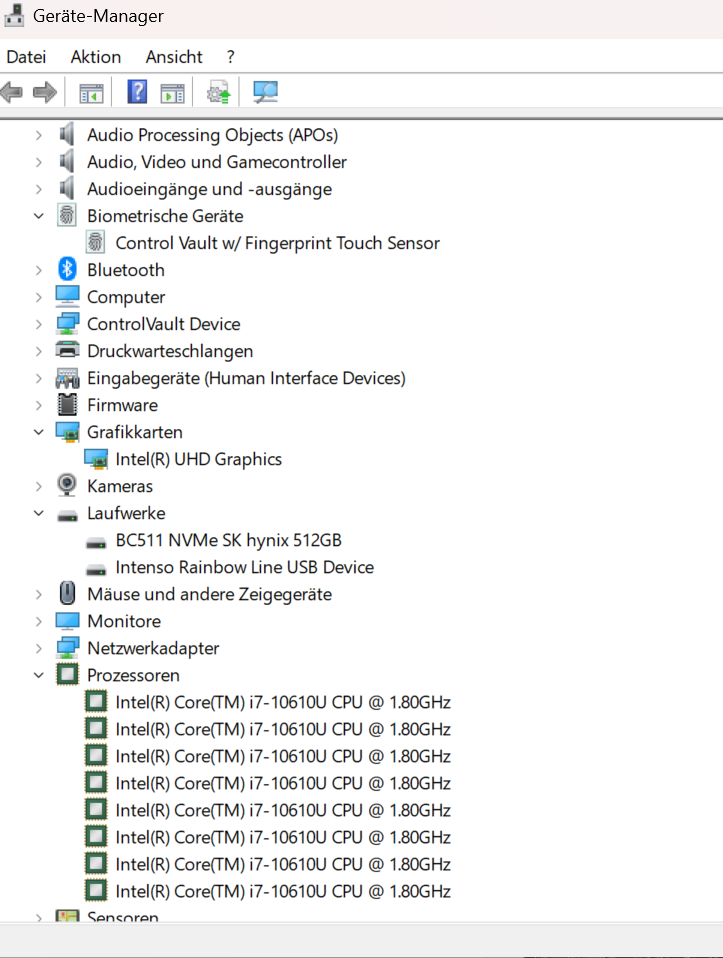Click chip icon next to Firmware
Viewport: 723px width, 958px height.
(x=67, y=404)
